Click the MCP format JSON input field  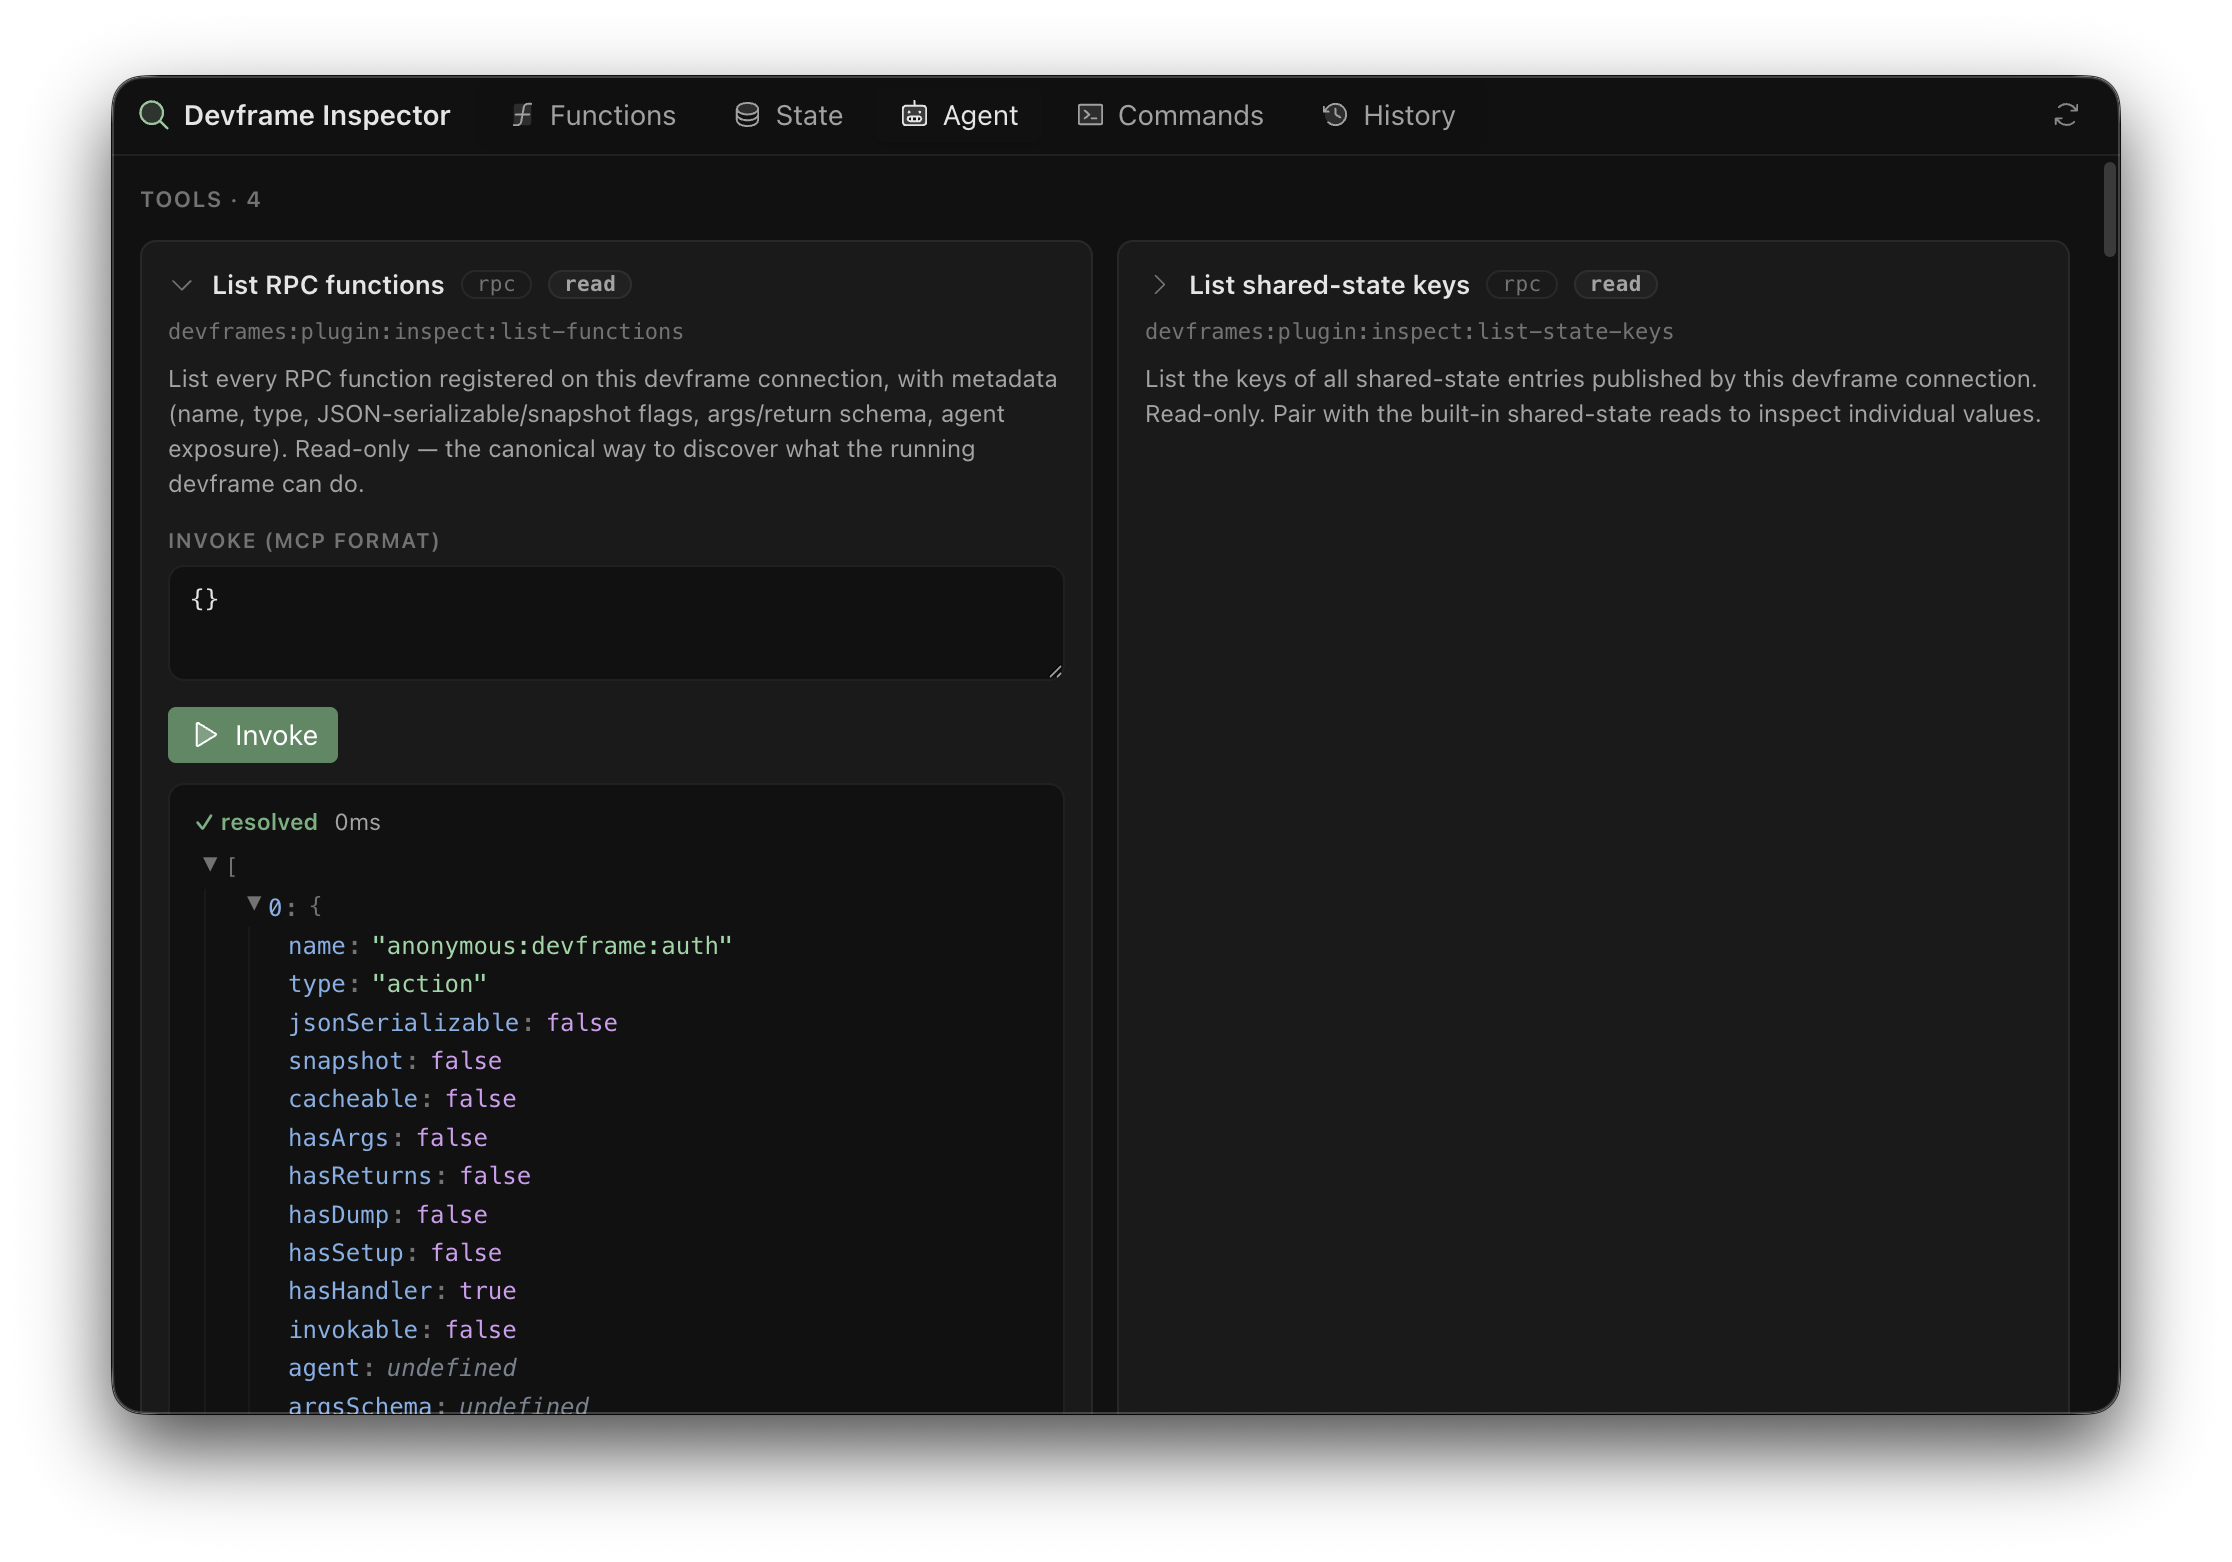coord(616,623)
